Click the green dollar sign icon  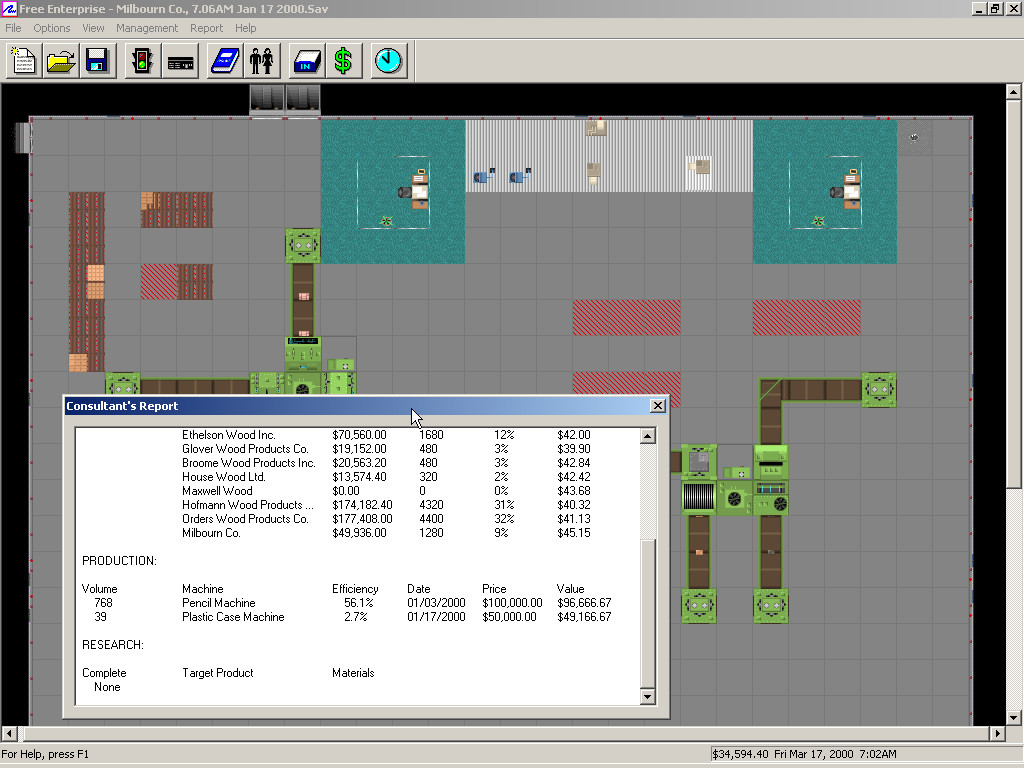(343, 61)
